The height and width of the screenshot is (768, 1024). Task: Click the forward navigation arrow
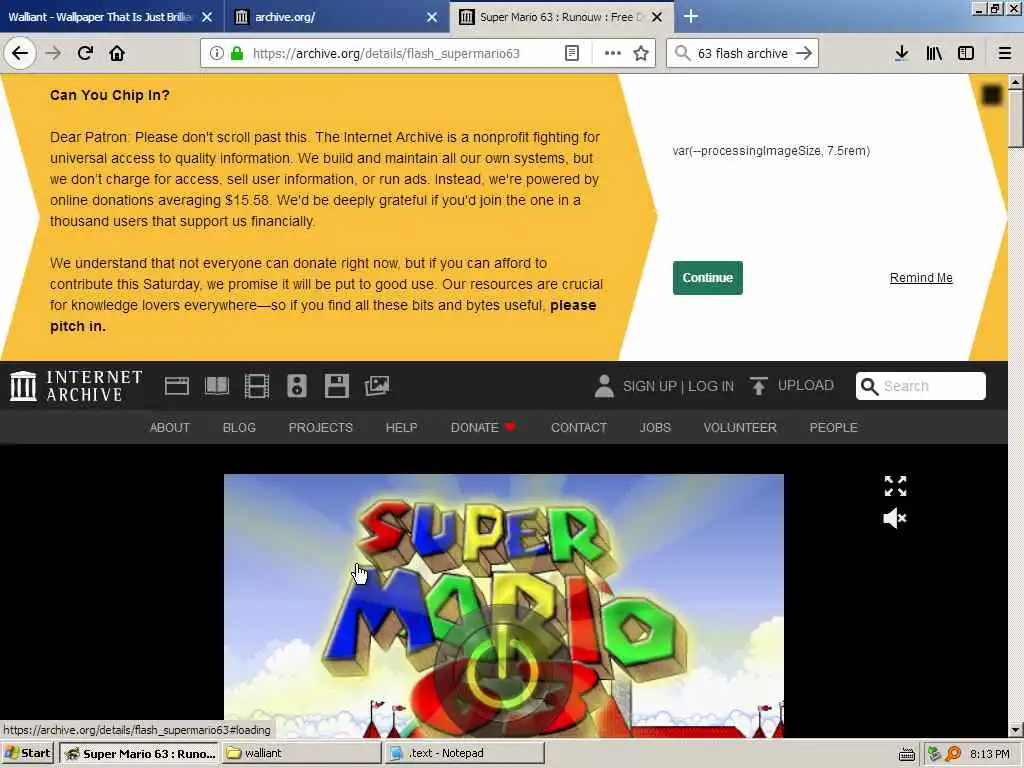pyautogui.click(x=53, y=53)
